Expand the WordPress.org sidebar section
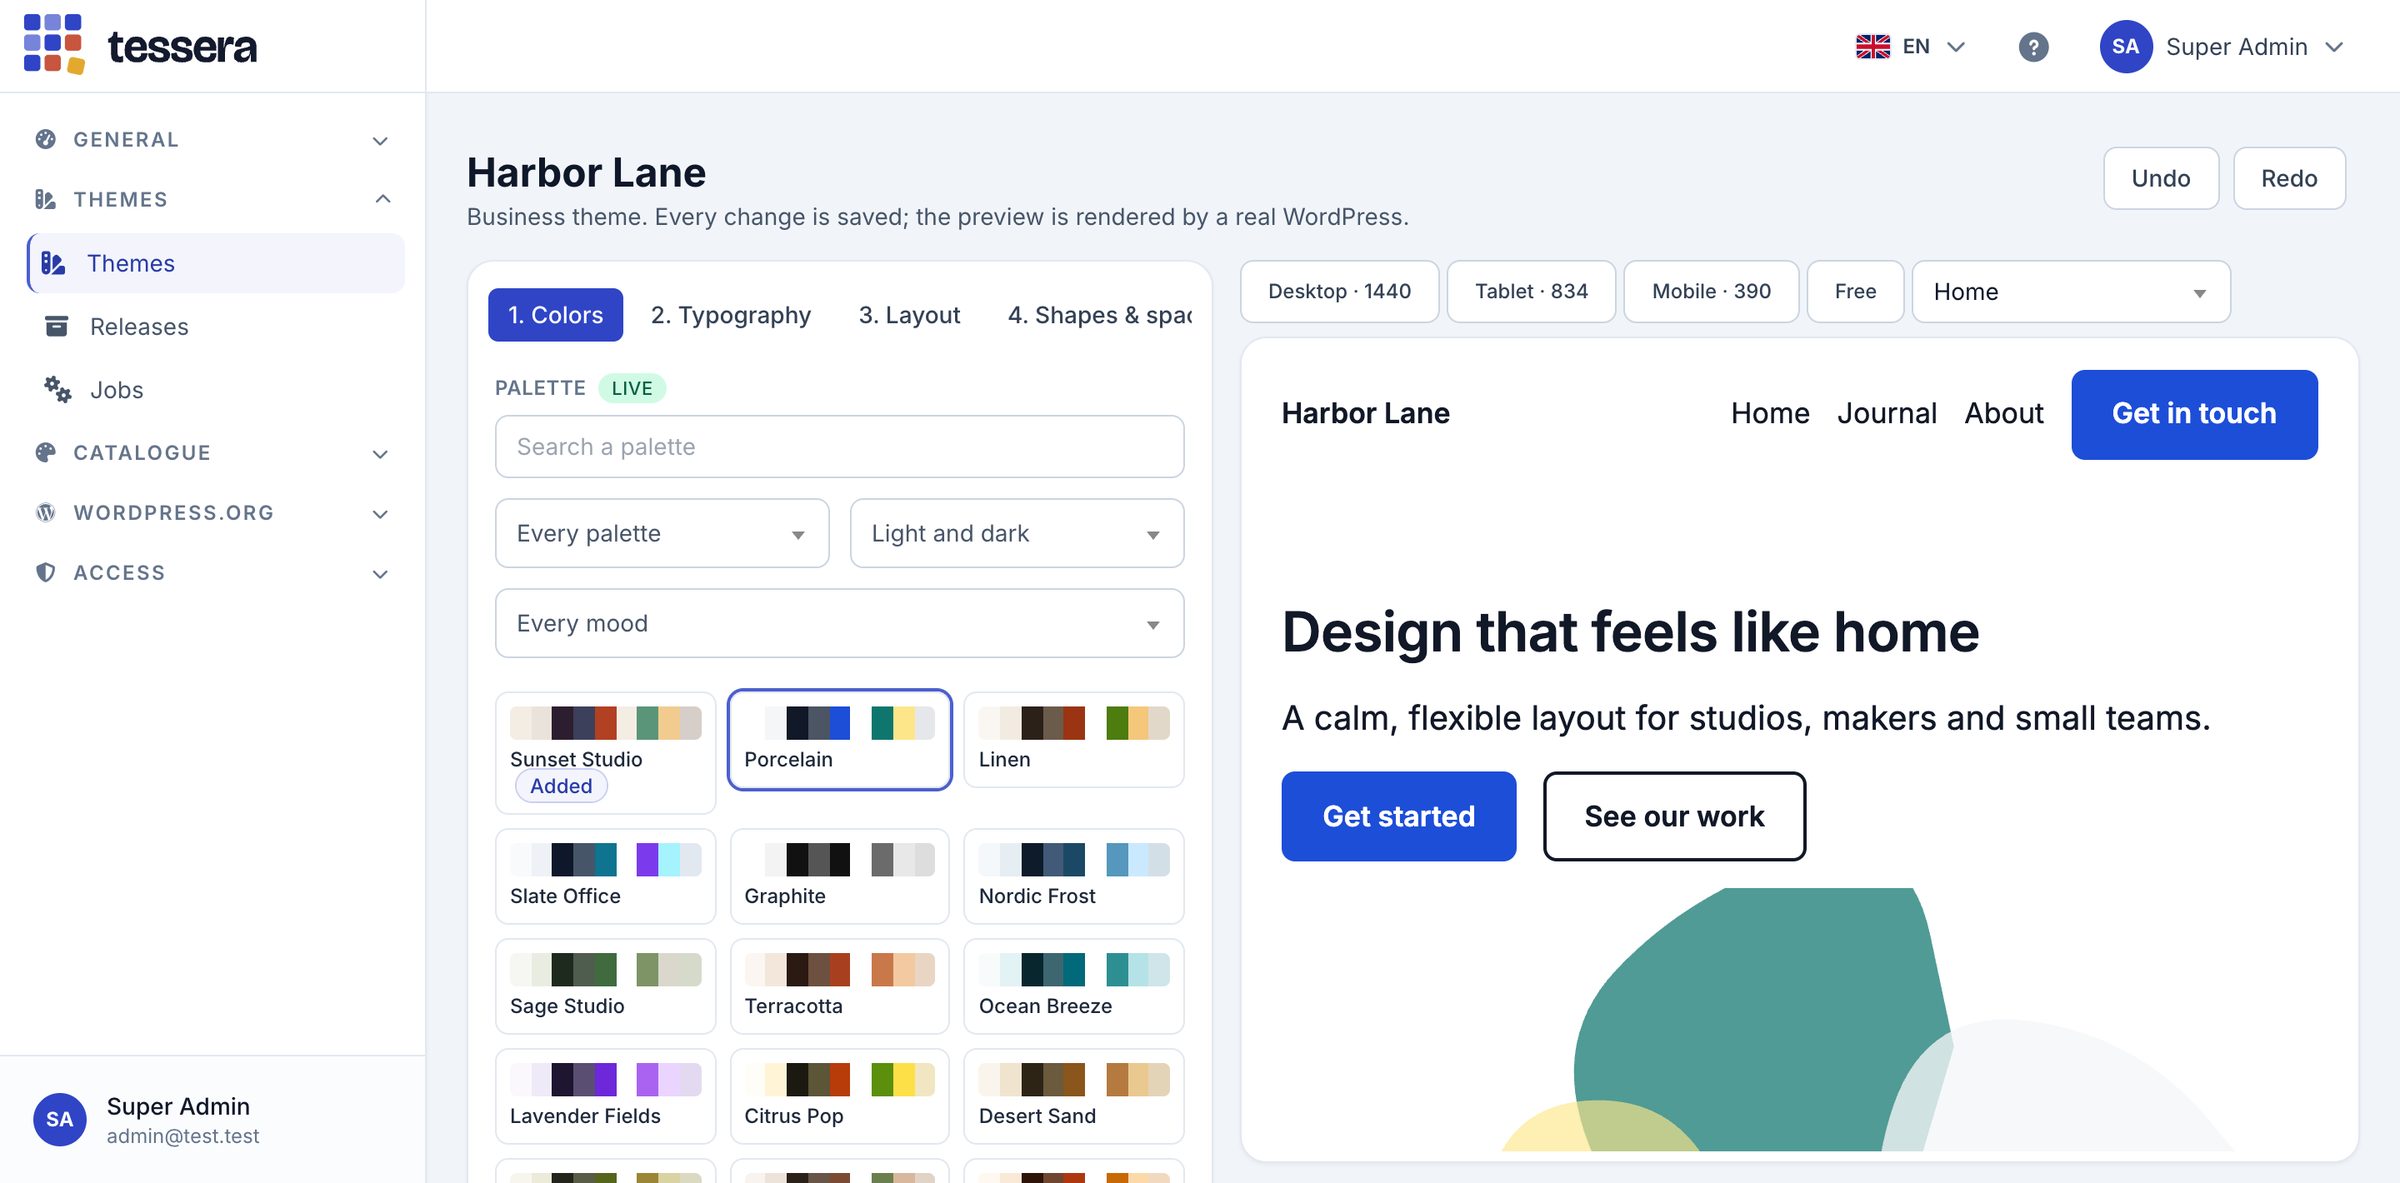2400x1183 pixels. (x=212, y=513)
